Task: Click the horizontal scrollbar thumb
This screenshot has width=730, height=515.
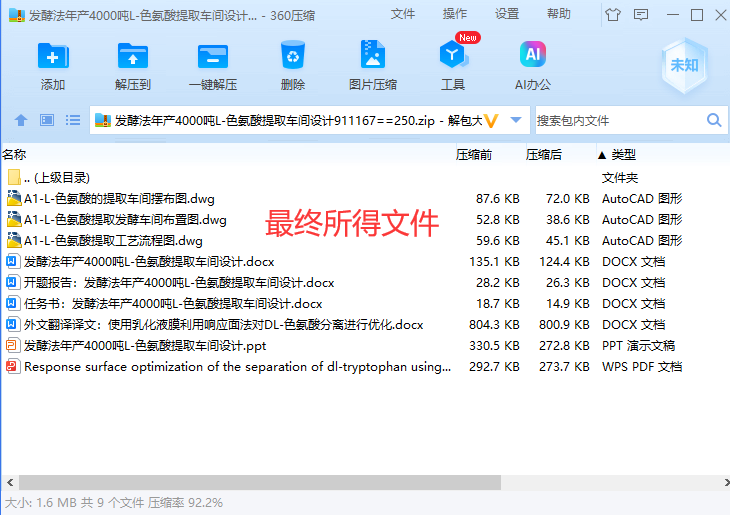Action: (260, 482)
